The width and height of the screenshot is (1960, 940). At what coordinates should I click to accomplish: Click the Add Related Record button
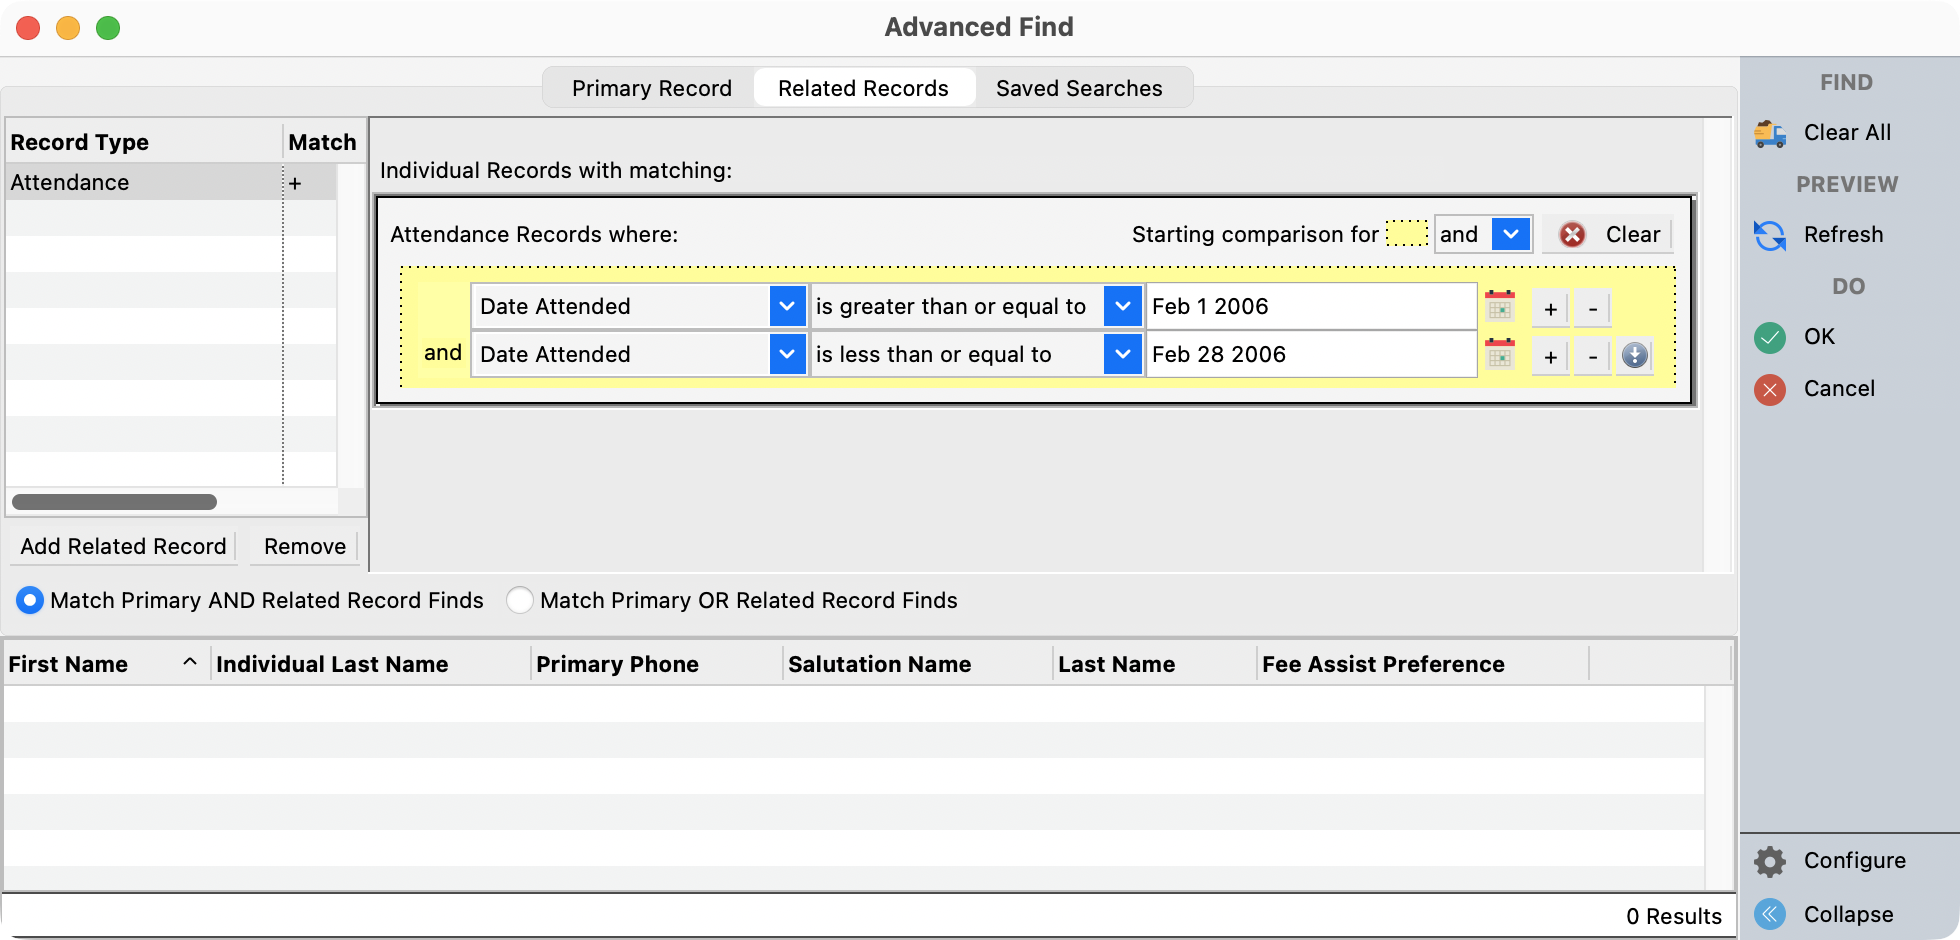[x=124, y=546]
